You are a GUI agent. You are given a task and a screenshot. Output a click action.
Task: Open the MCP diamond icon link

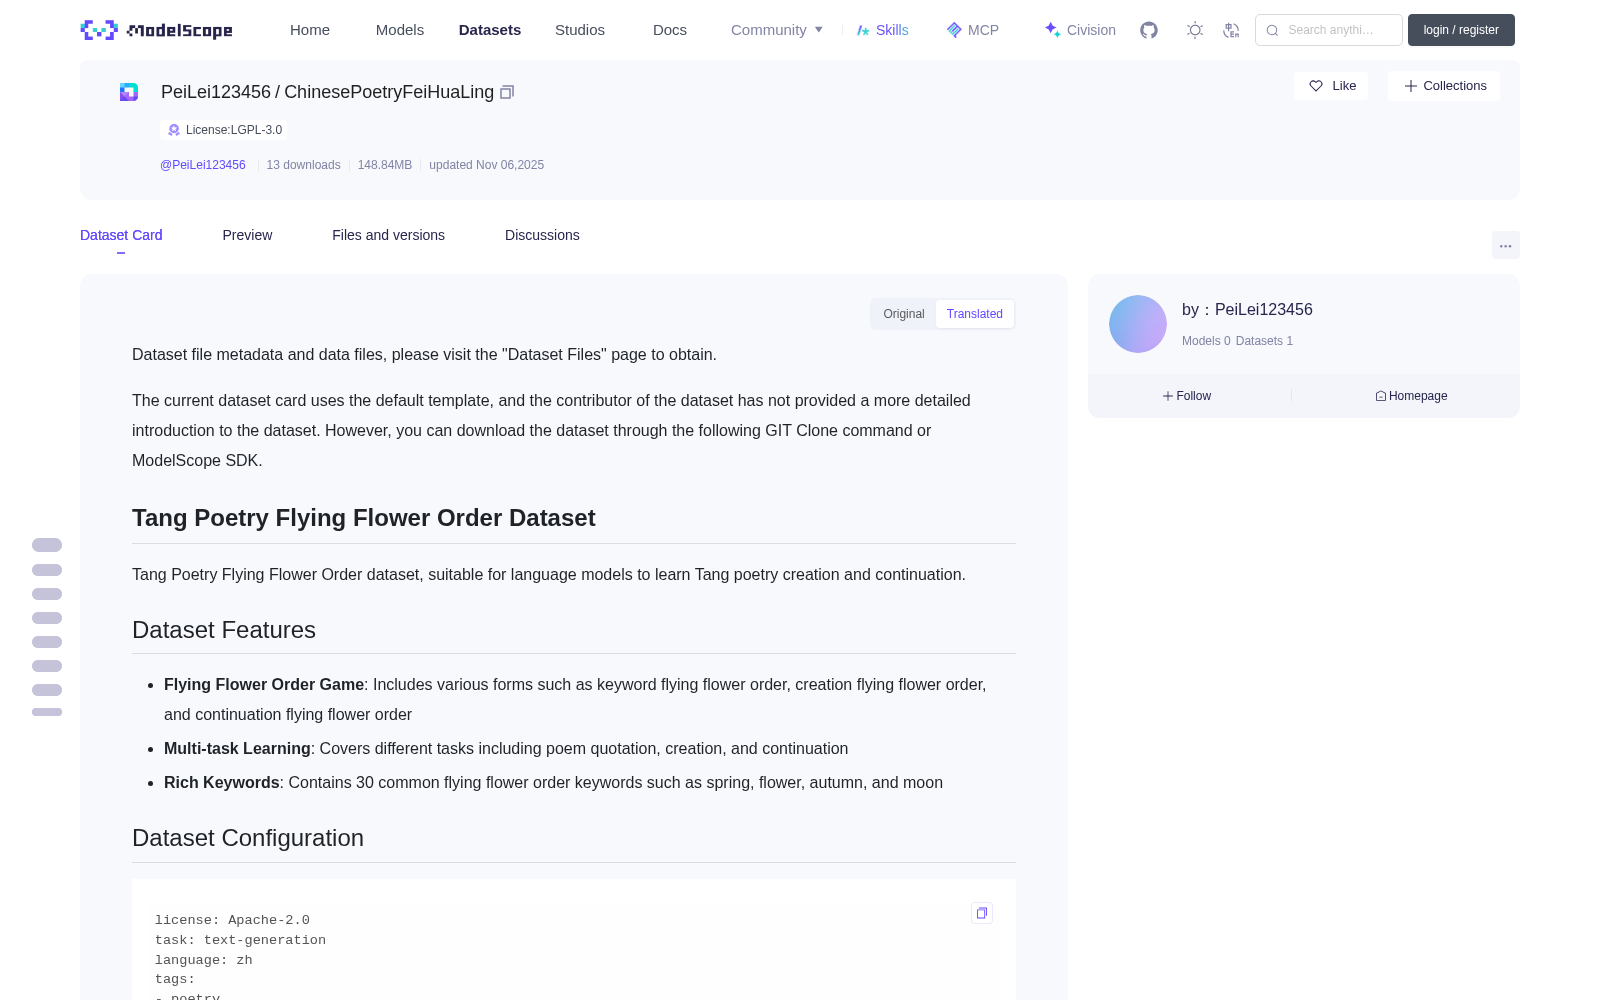pyautogui.click(x=954, y=30)
